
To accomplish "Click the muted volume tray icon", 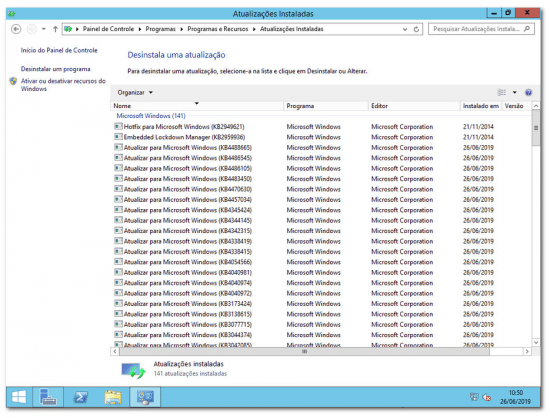I will tap(487, 397).
